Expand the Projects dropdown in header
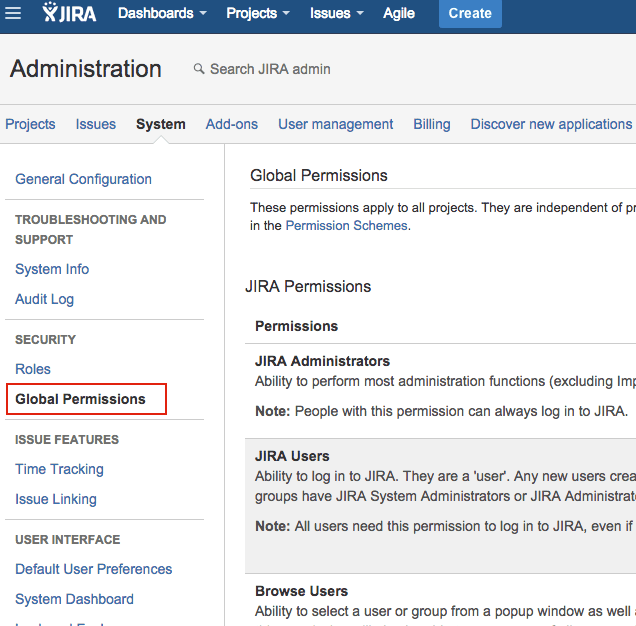 258,13
